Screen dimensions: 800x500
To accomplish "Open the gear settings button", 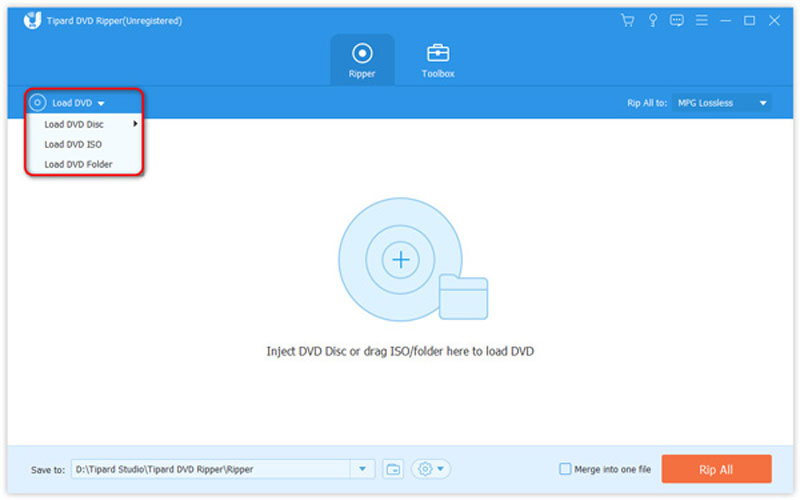I will tap(430, 469).
